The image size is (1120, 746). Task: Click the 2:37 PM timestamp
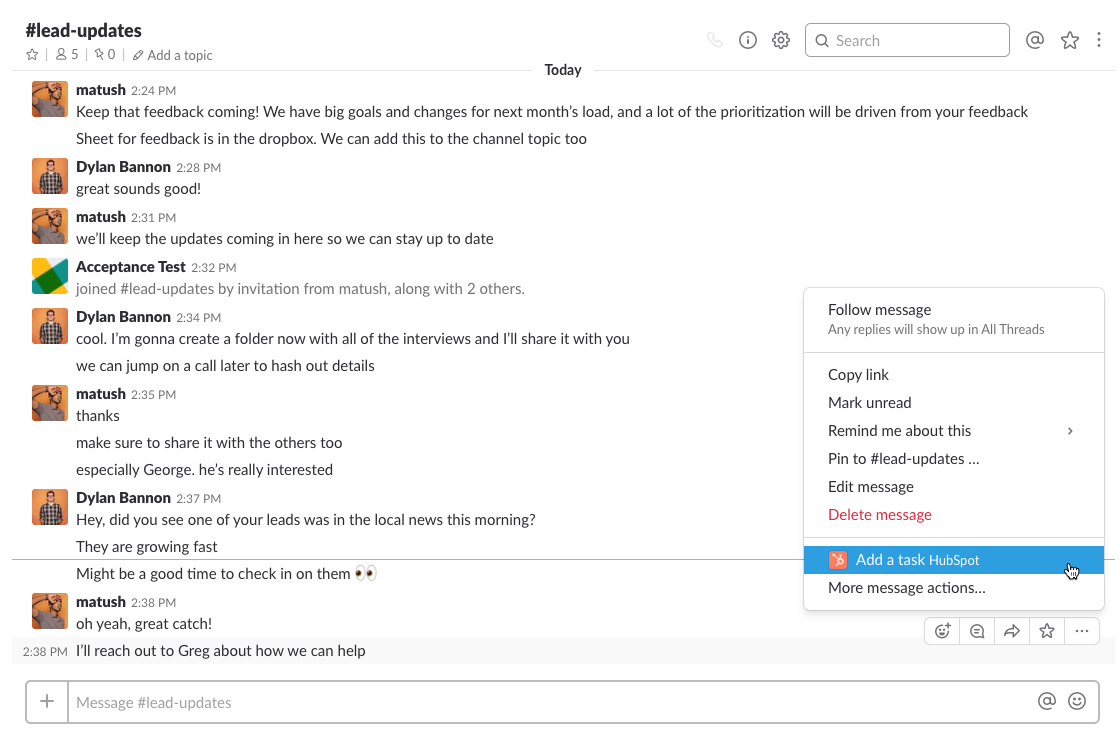click(x=199, y=498)
